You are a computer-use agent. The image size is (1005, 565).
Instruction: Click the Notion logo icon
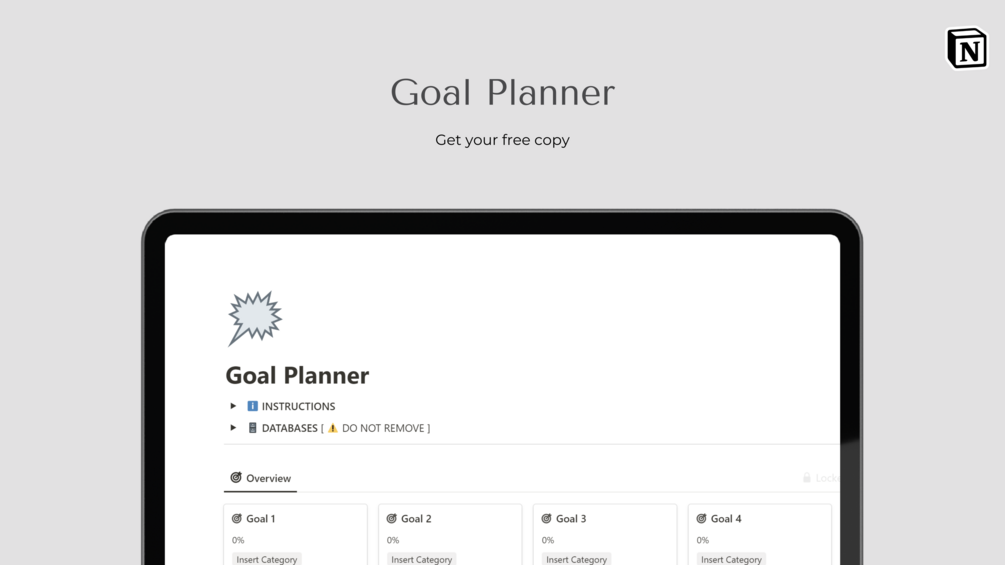[x=966, y=48]
